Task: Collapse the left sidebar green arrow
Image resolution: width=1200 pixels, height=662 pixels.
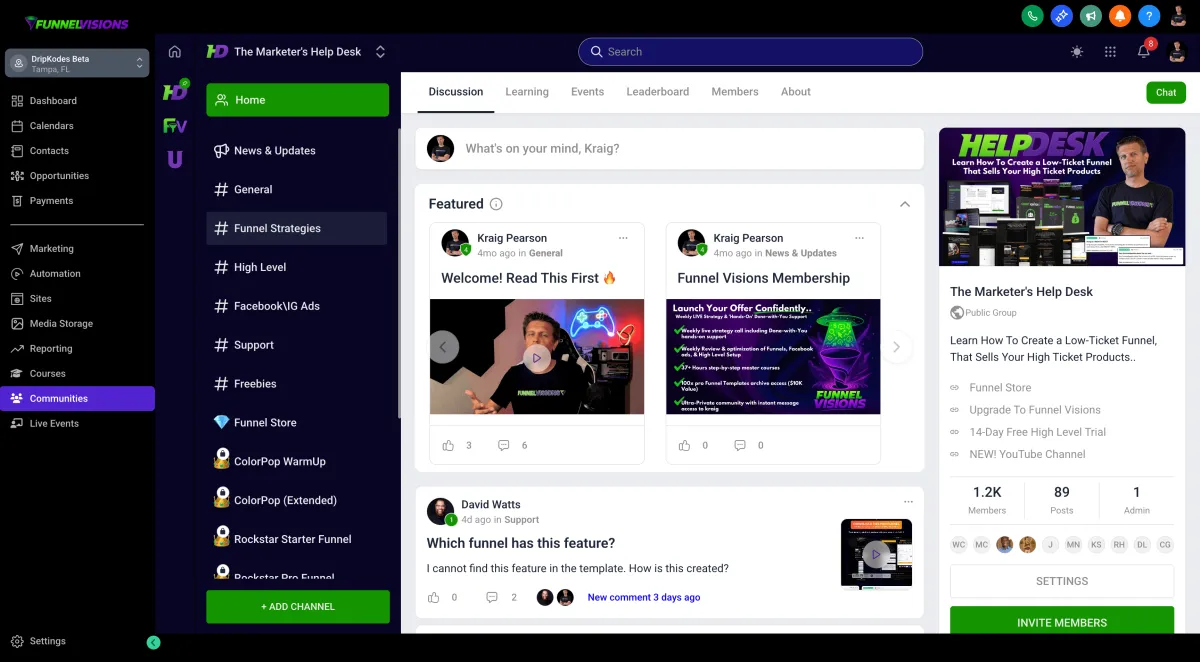Action: click(x=153, y=643)
